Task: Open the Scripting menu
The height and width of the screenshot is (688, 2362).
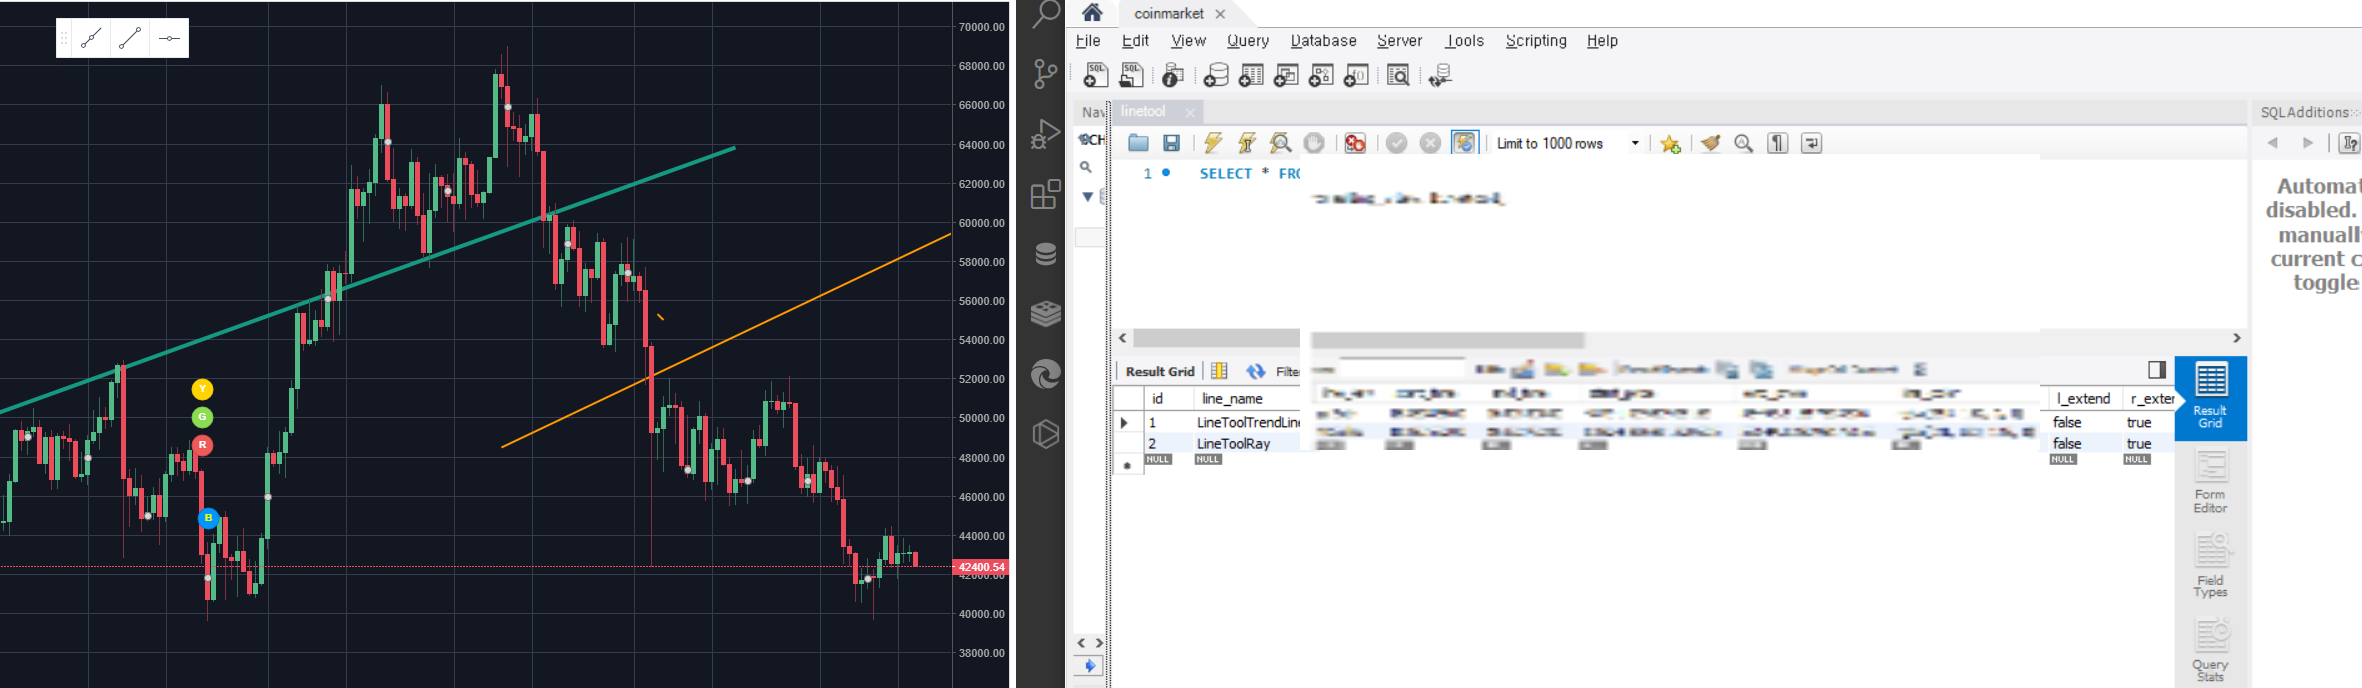Action: tap(1536, 41)
